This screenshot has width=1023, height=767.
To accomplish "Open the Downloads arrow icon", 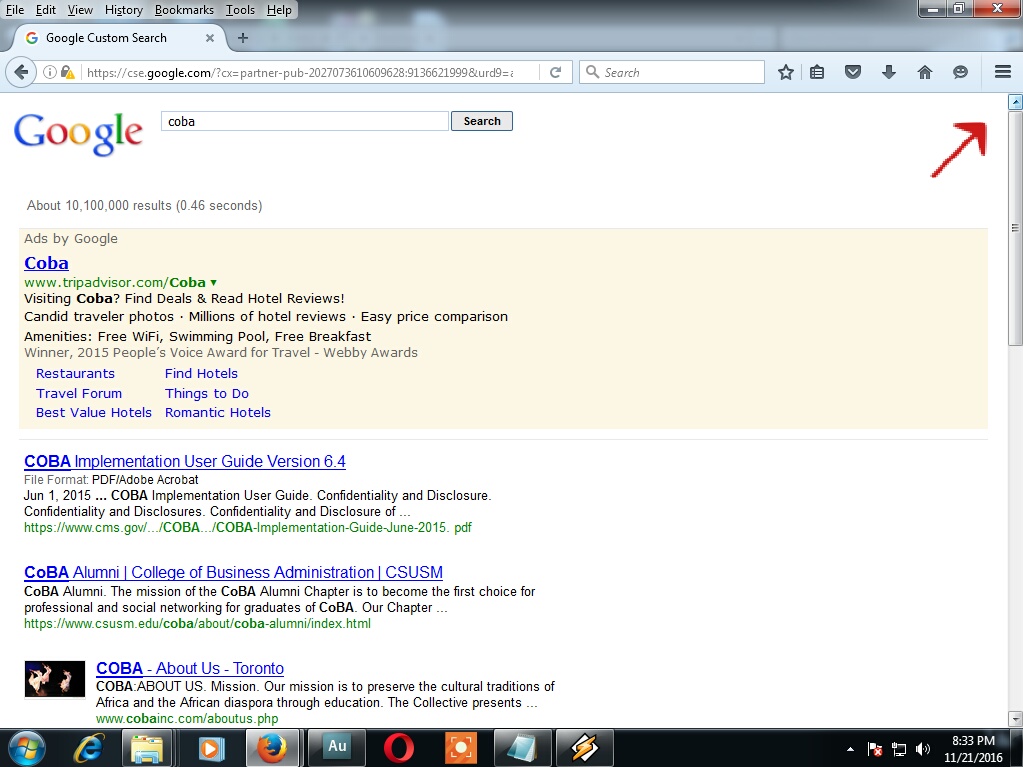I will pos(889,72).
